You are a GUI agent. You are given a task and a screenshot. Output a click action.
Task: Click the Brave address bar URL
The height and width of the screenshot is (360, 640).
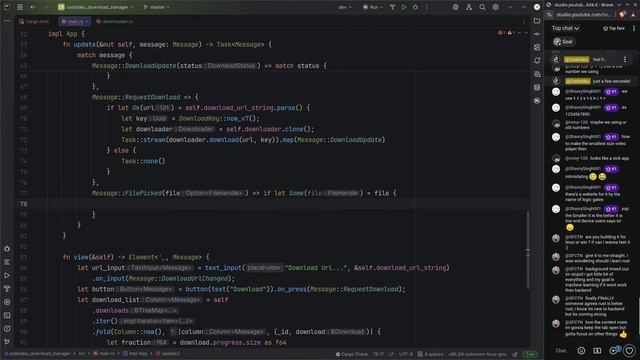coord(583,15)
